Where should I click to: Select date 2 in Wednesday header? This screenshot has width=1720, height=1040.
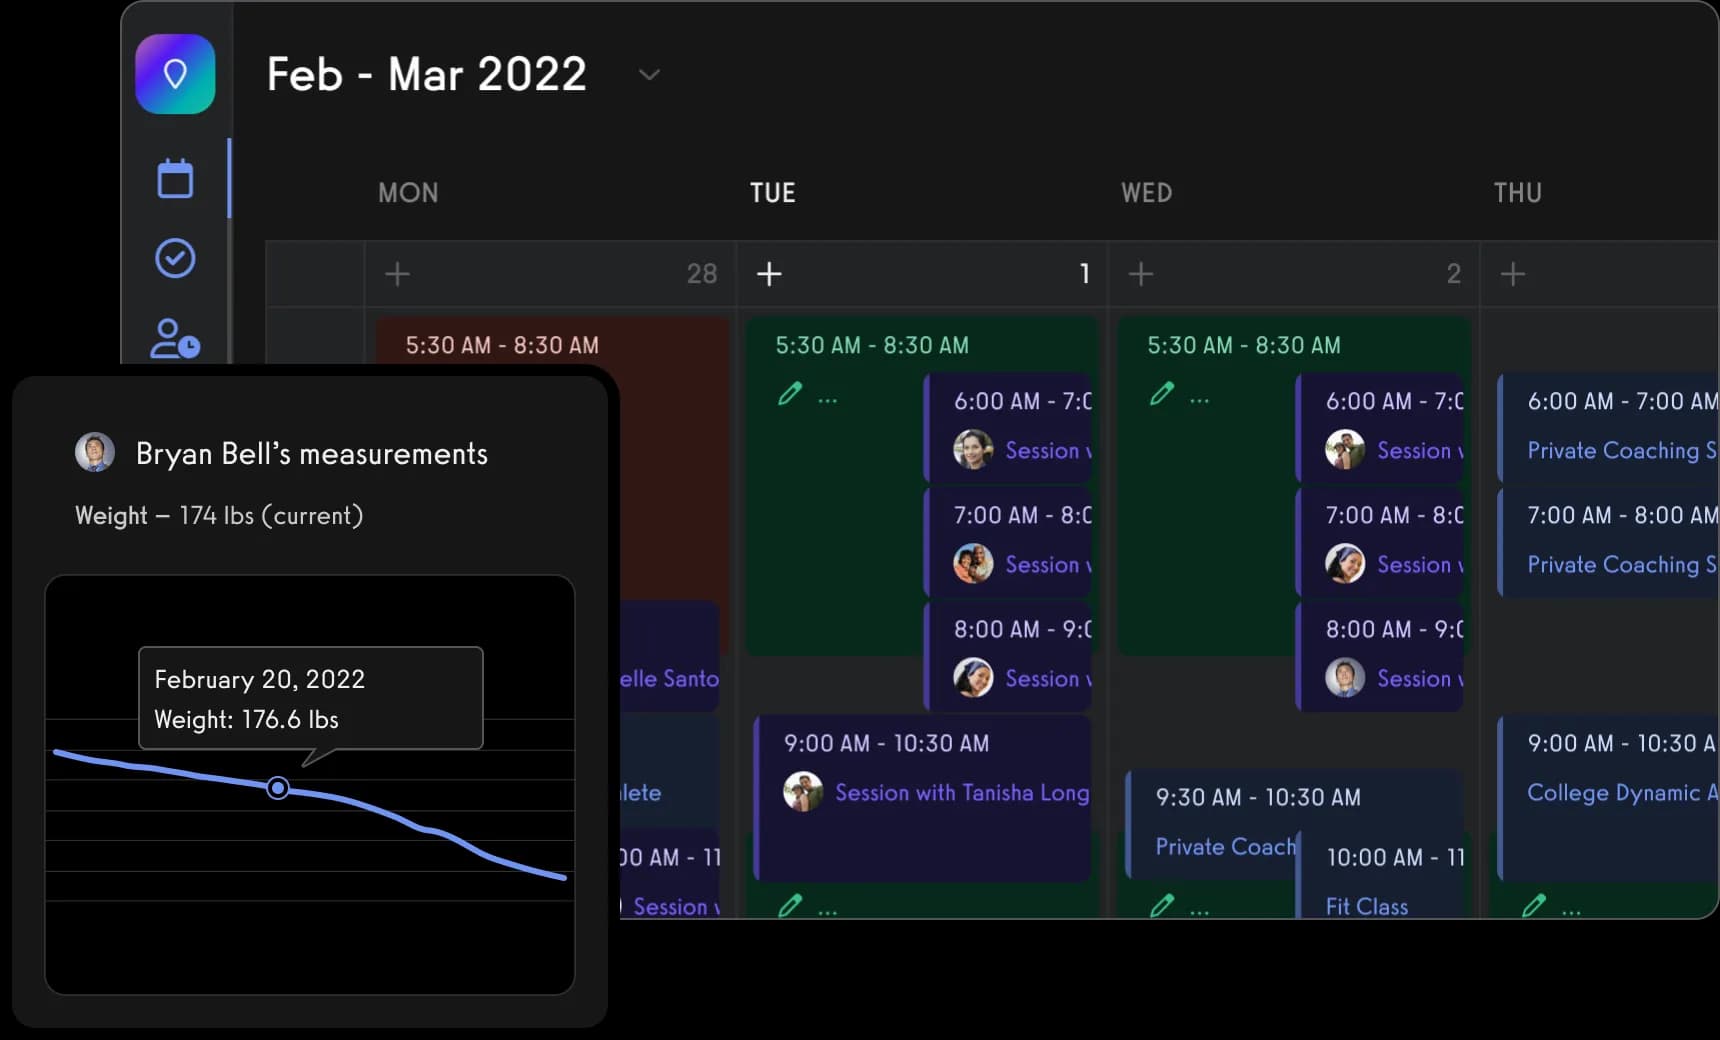pyautogui.click(x=1454, y=273)
